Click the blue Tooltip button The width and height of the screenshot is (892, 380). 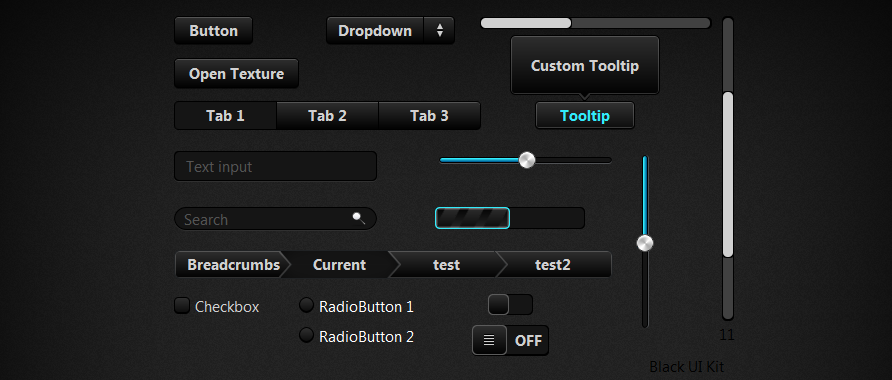(x=585, y=116)
